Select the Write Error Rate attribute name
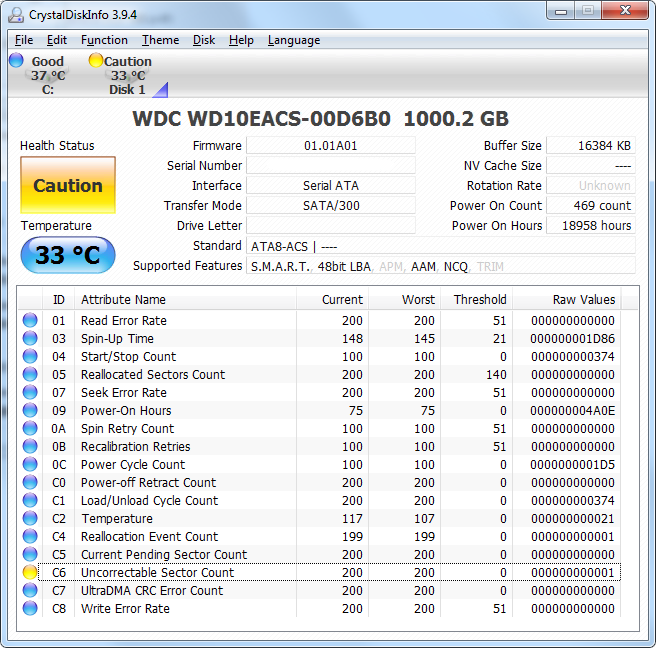 (125, 608)
